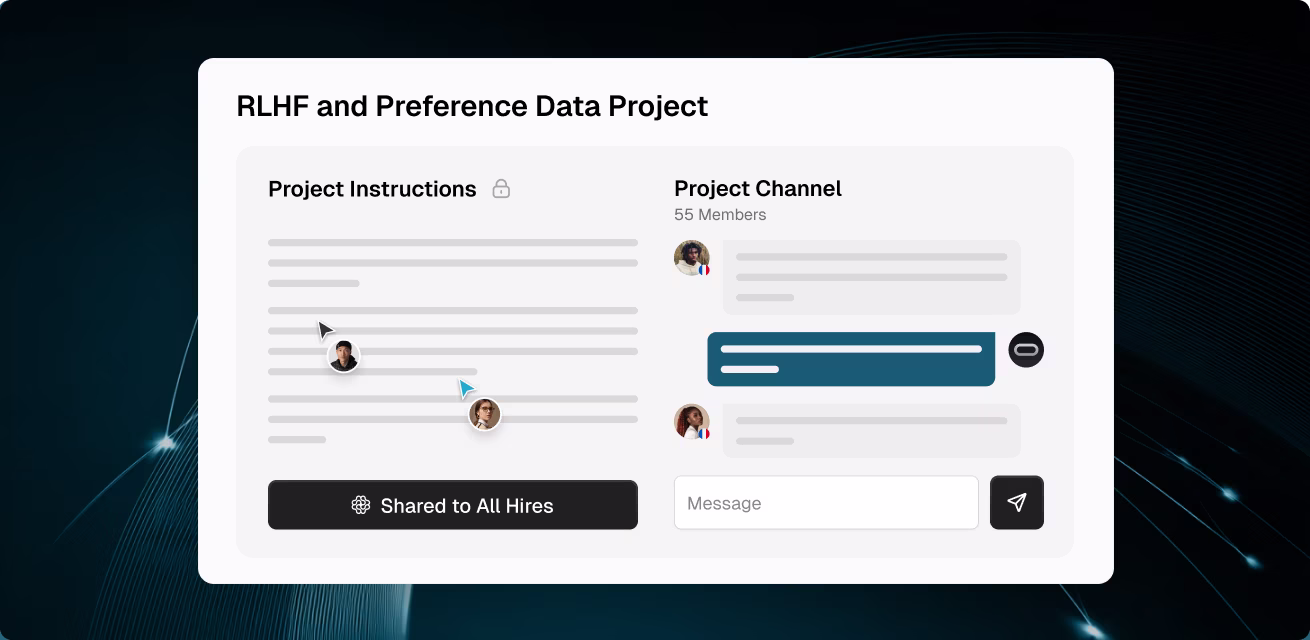Image resolution: width=1310 pixels, height=640 pixels.
Task: Switch to the Project Instructions panel
Action: coord(372,188)
